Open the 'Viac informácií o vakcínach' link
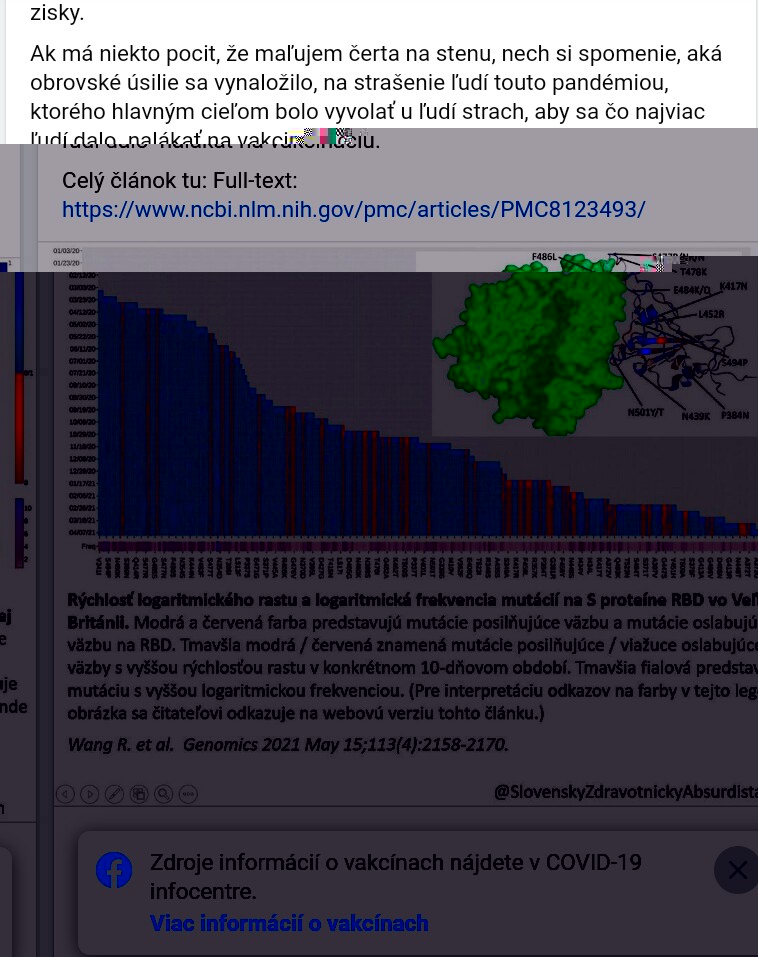 289,923
